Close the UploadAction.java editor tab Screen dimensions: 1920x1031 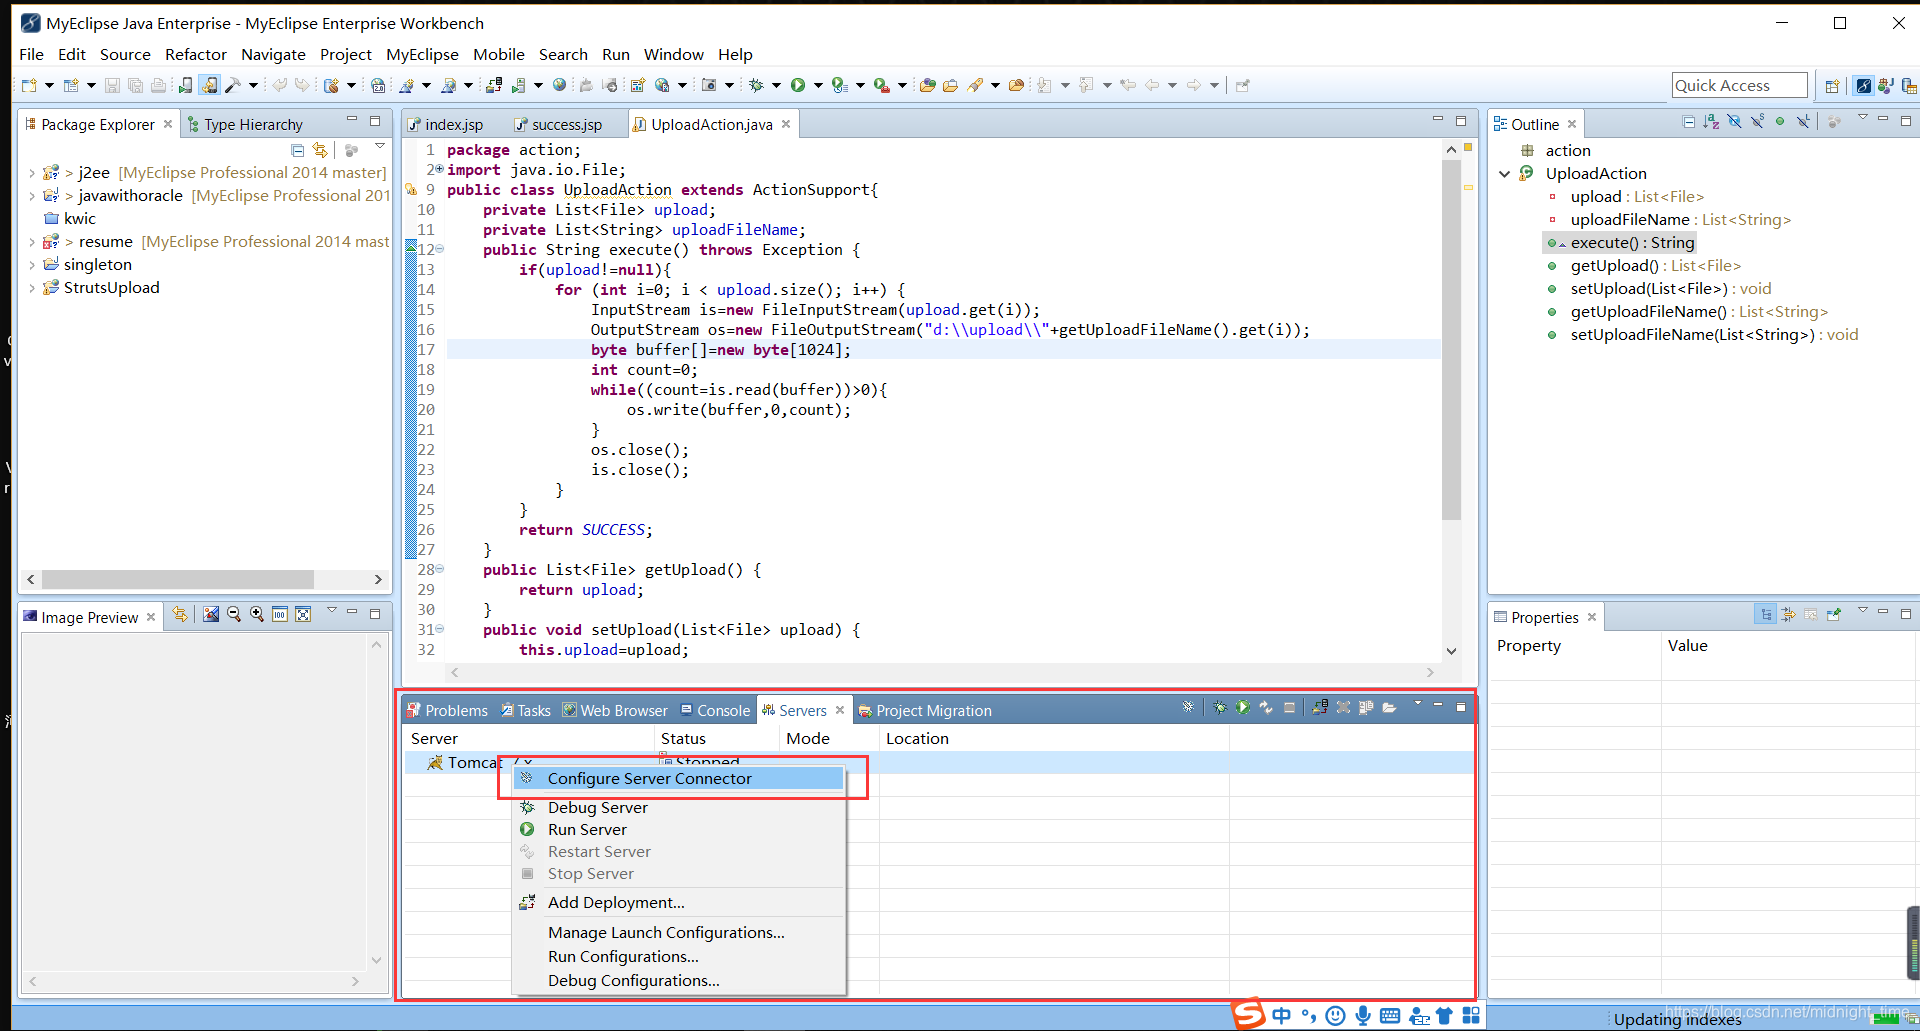click(x=786, y=124)
